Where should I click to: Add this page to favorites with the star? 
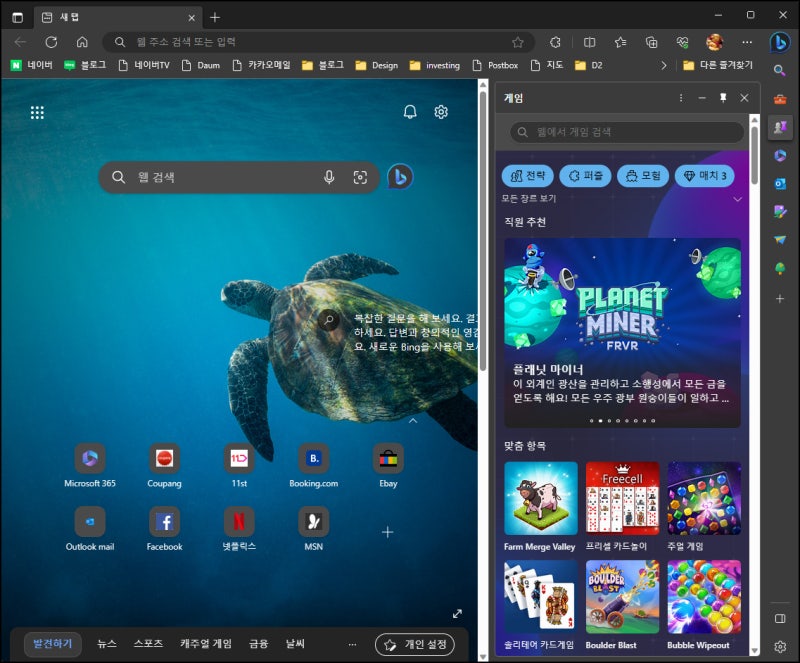tap(518, 42)
